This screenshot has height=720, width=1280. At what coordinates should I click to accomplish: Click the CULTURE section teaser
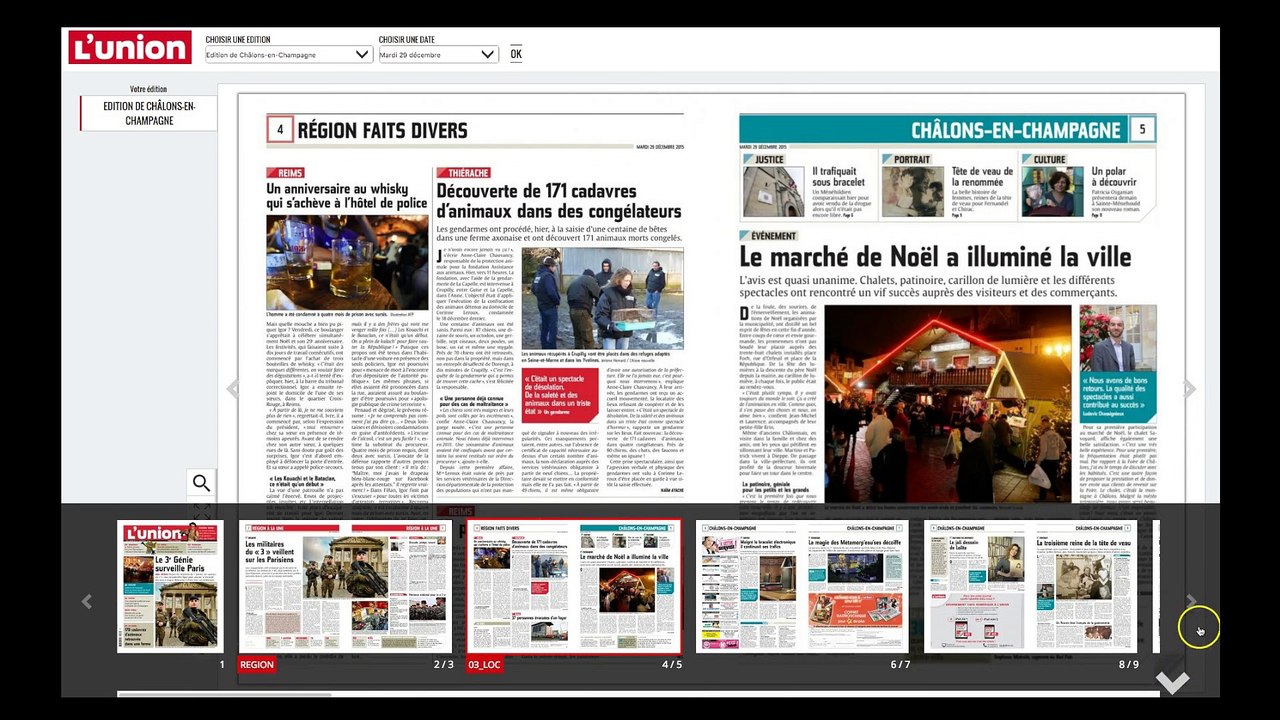[1088, 185]
